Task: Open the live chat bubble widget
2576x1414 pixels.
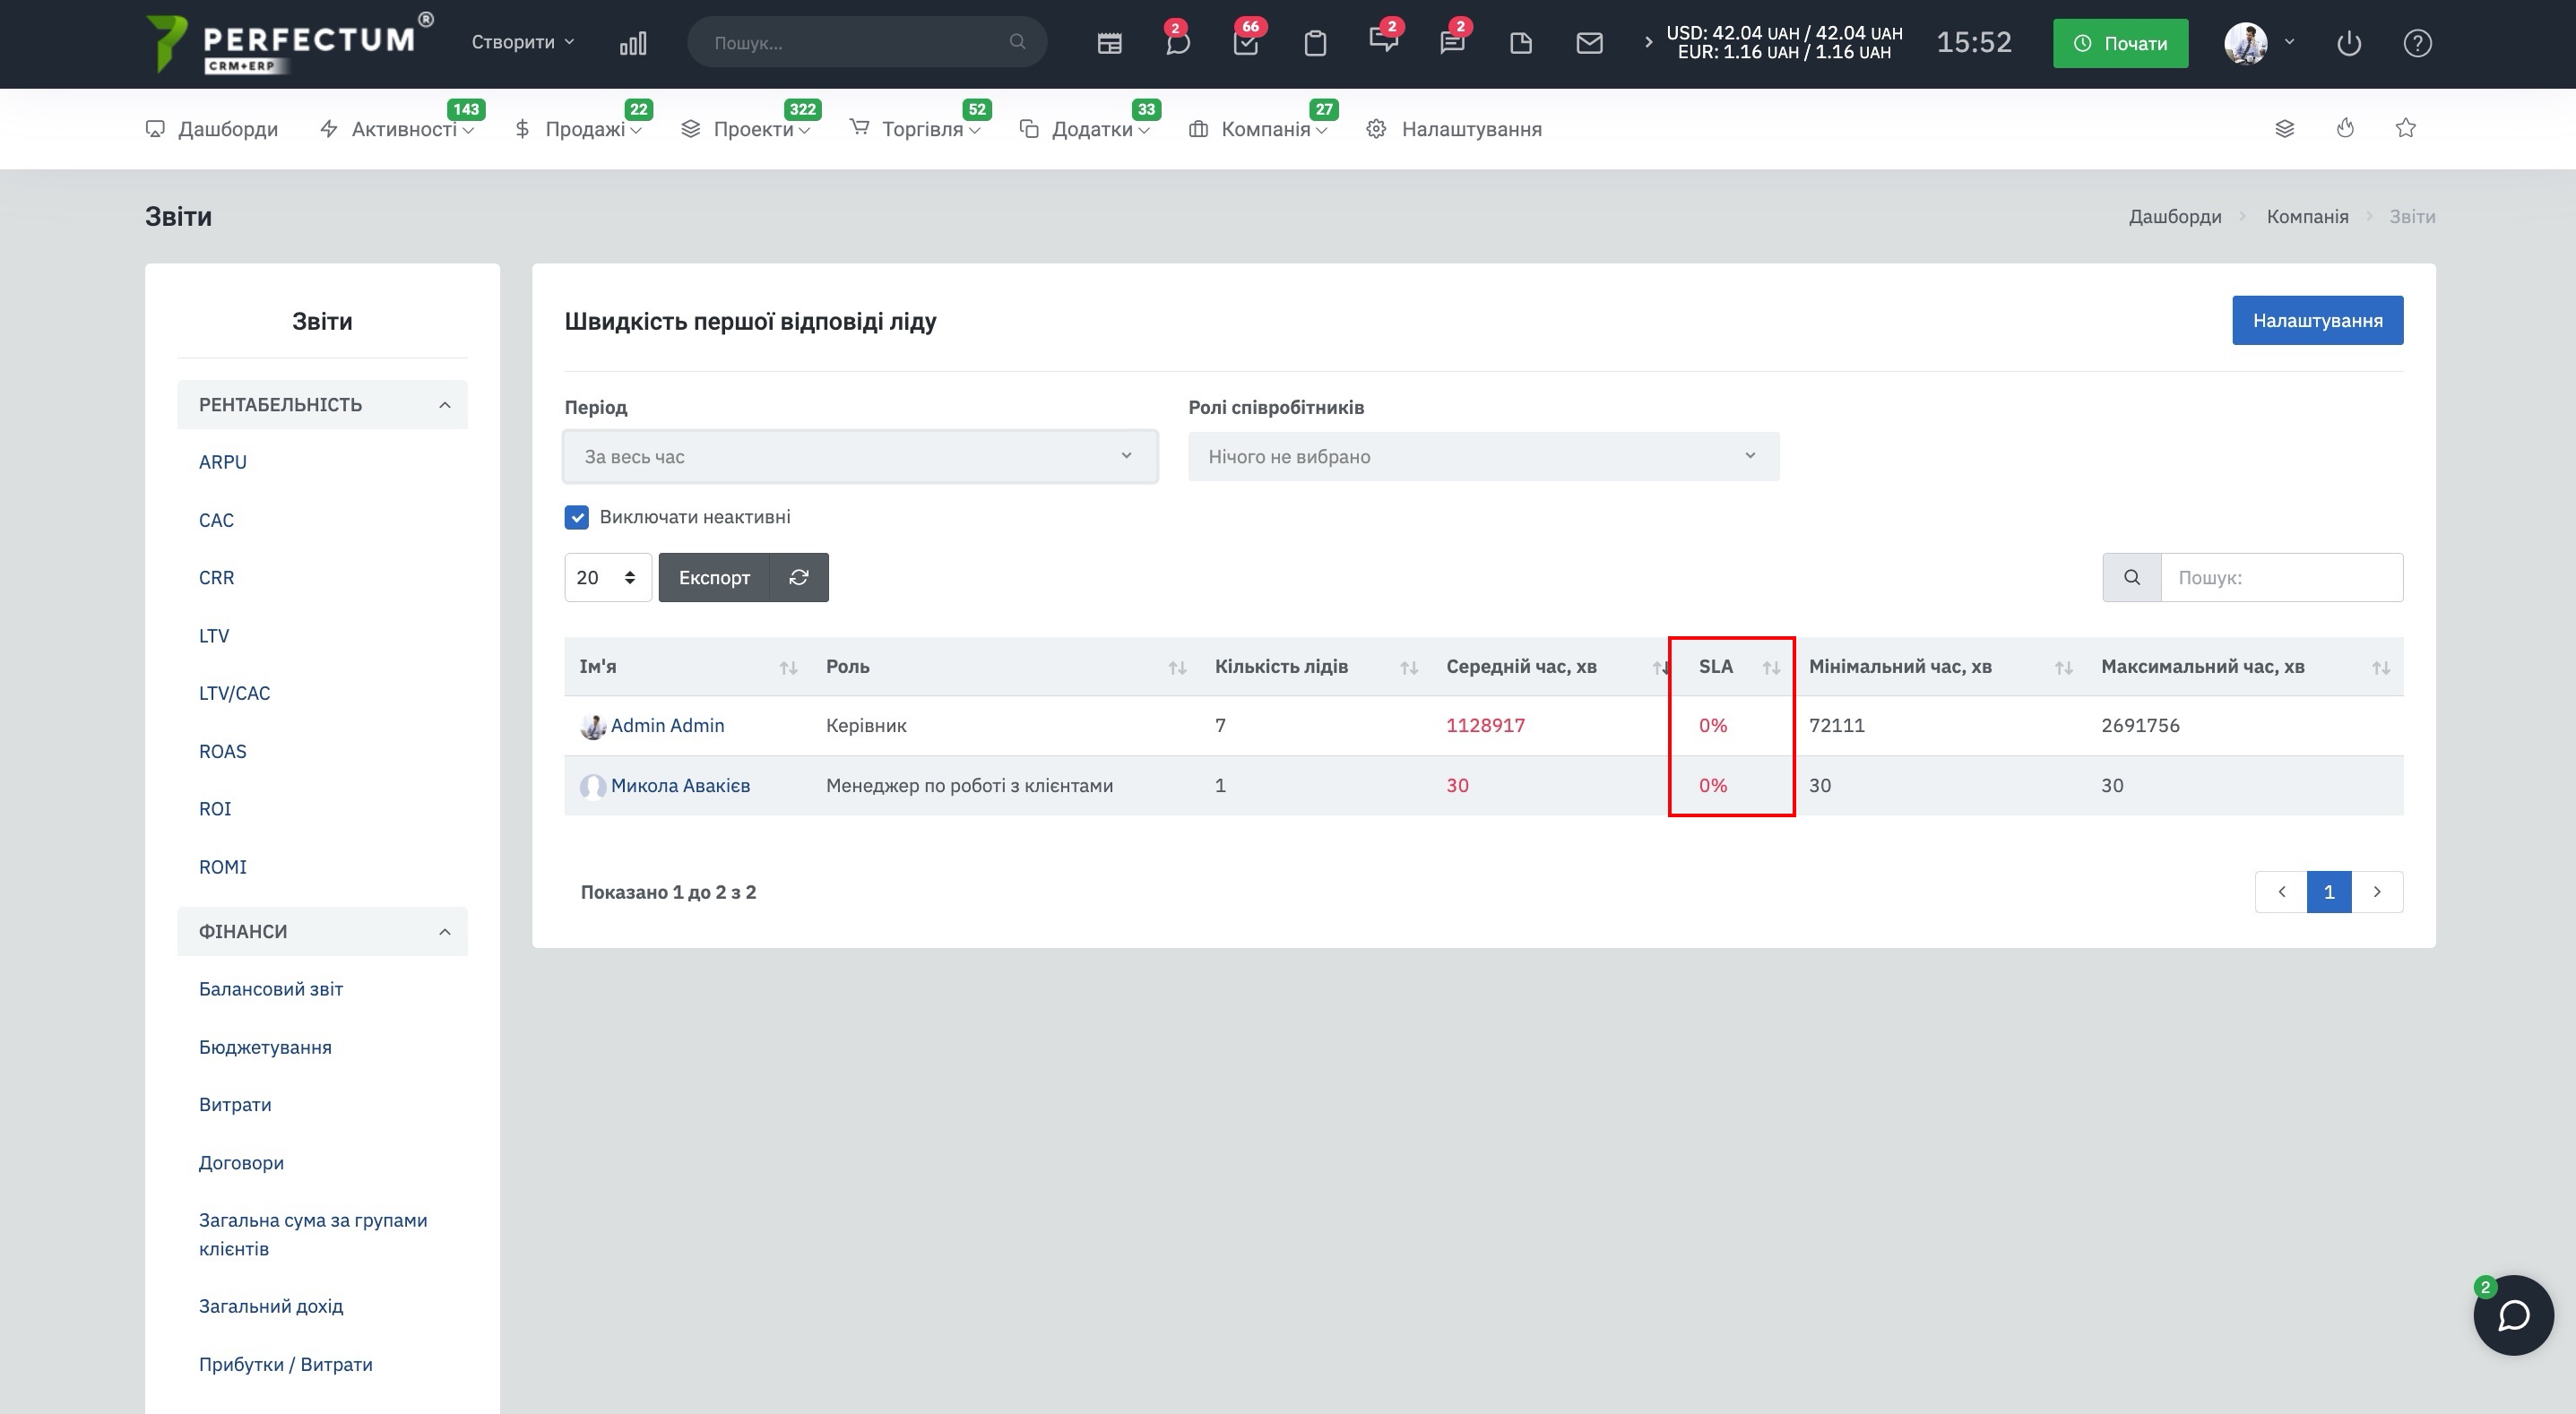Action: (x=2513, y=1315)
